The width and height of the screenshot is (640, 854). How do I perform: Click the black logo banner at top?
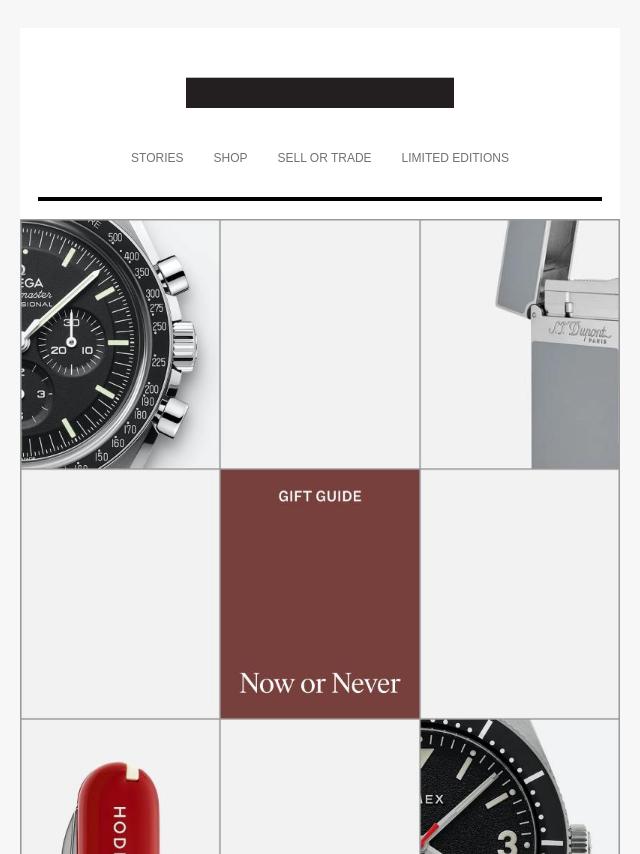320,93
